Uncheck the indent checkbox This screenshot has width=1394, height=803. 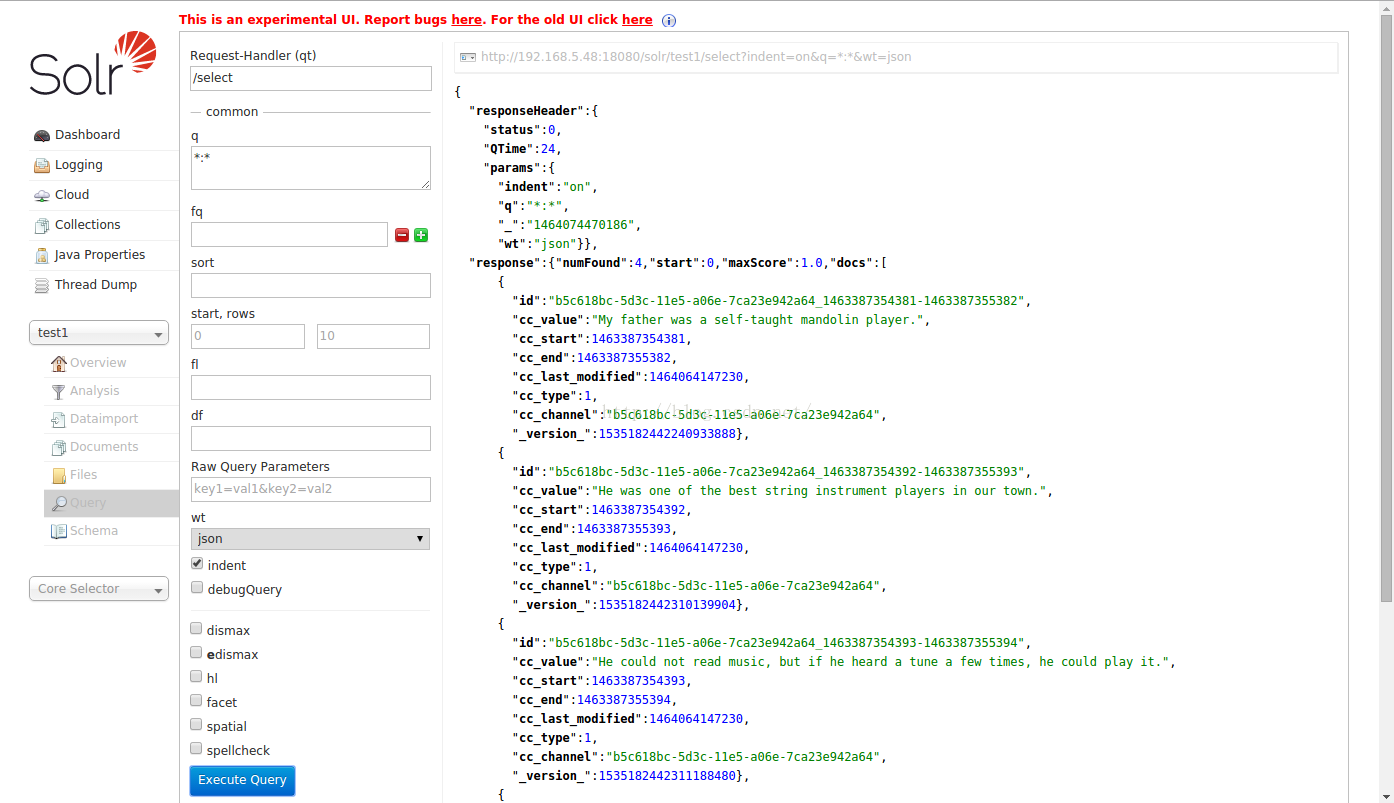click(197, 564)
